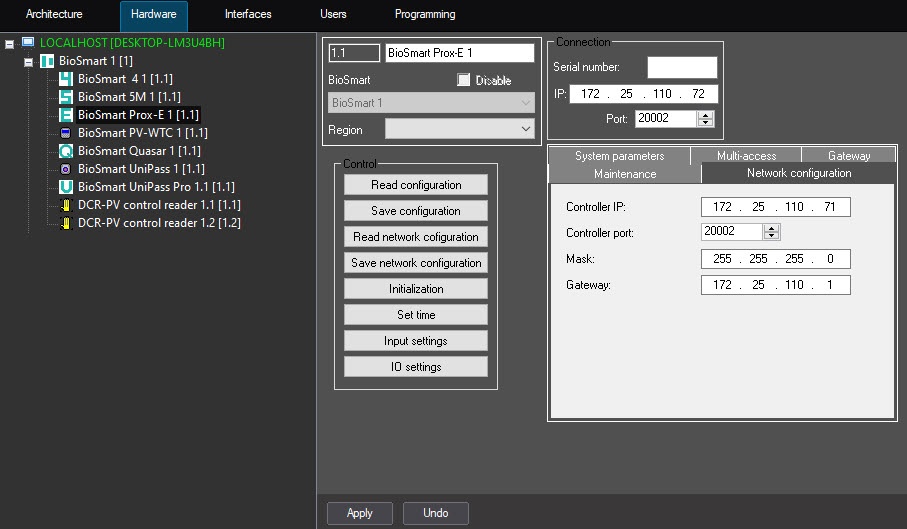
Task: Apply the changes
Action: [360, 513]
